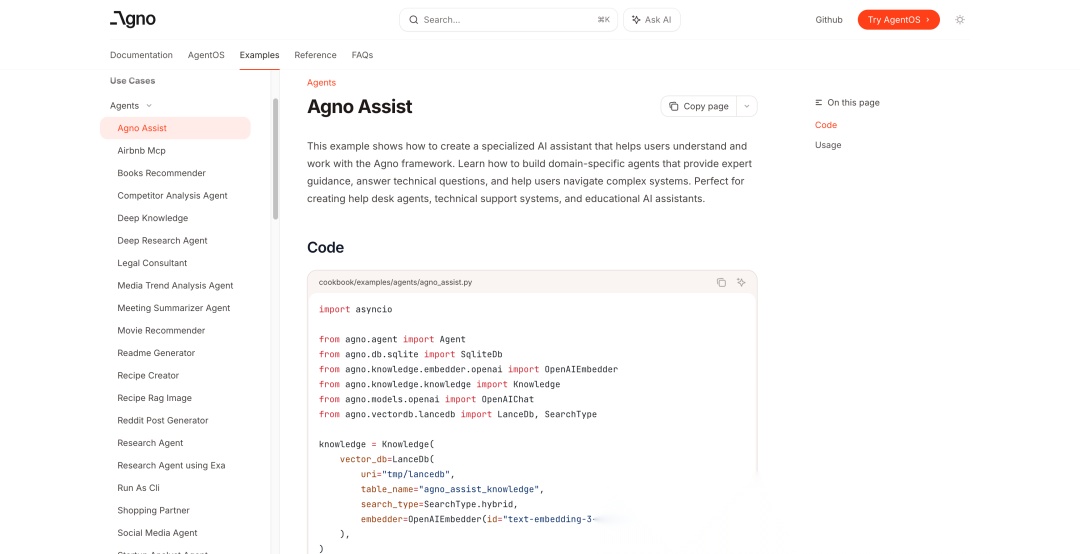Click the Search input field
1080x554 pixels.
coord(508,20)
